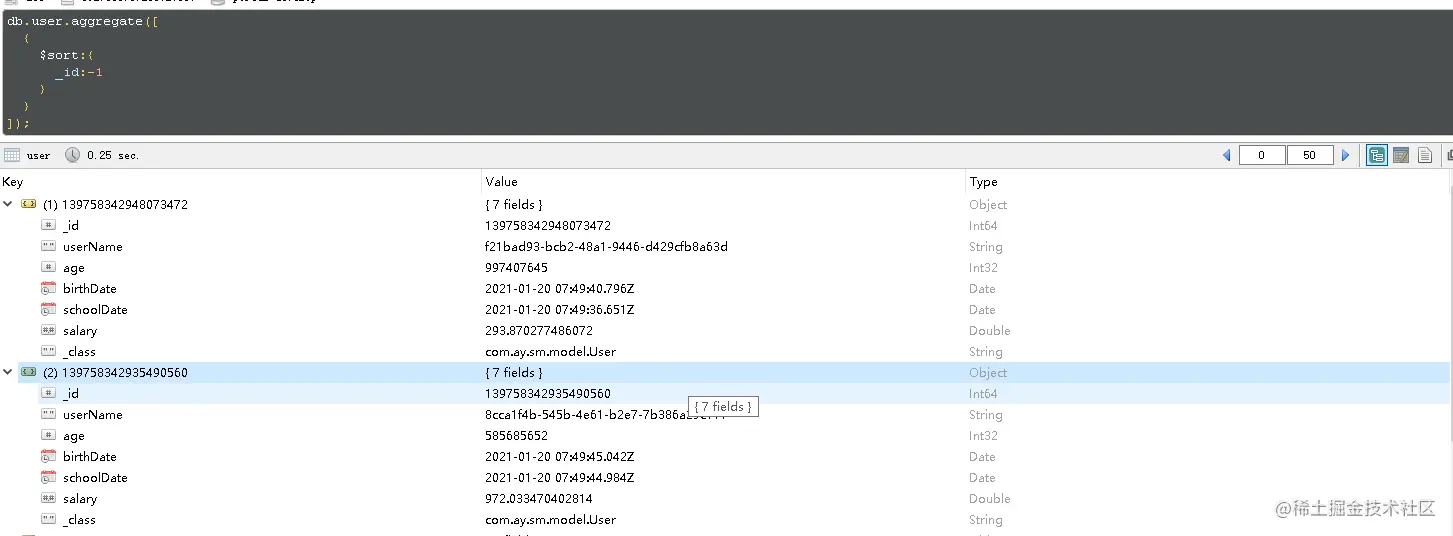Select the userName row of document 1
Viewport: 1453px width, 536px height.
click(92, 247)
